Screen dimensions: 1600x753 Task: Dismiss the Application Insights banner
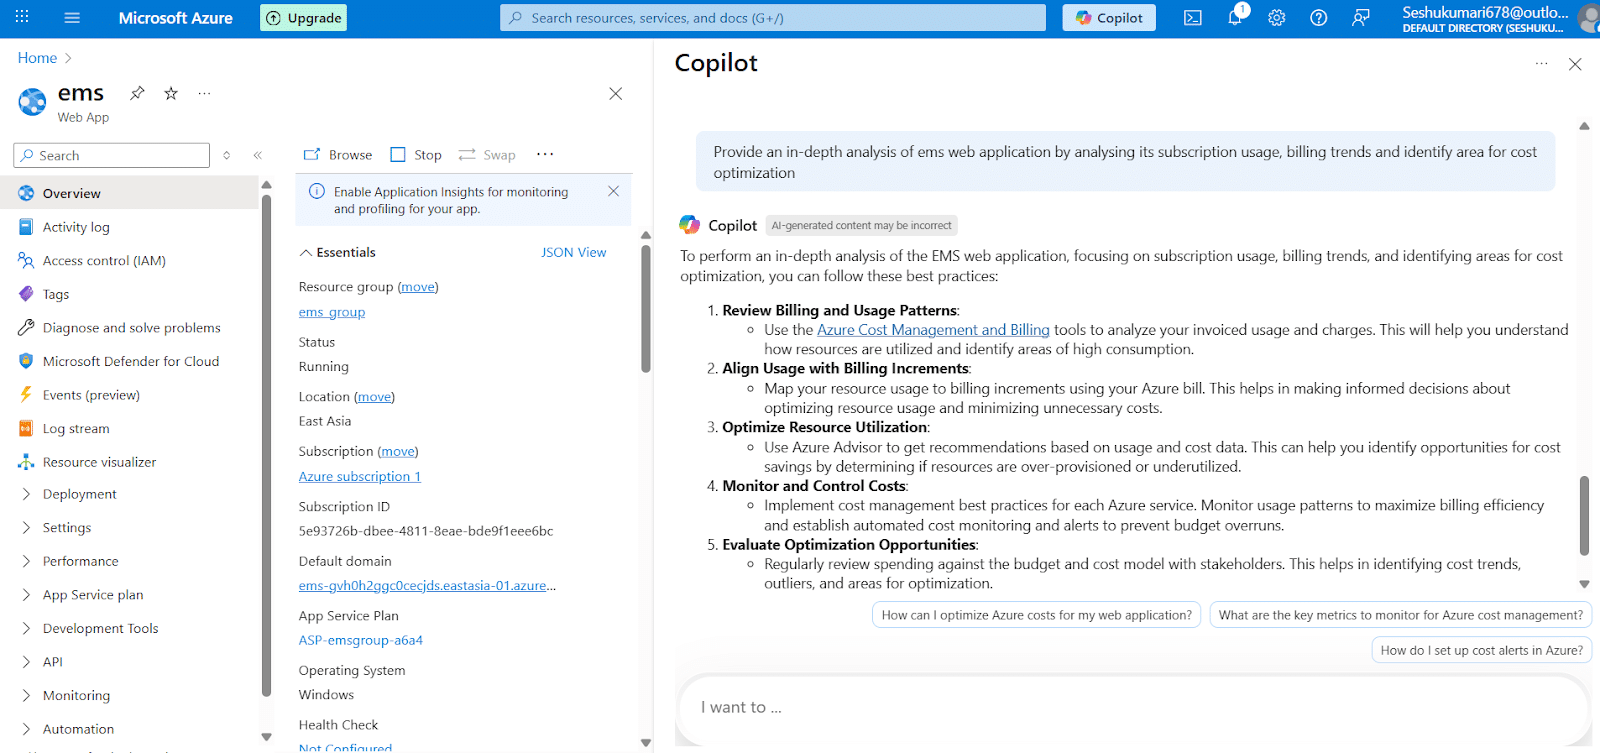point(614,191)
